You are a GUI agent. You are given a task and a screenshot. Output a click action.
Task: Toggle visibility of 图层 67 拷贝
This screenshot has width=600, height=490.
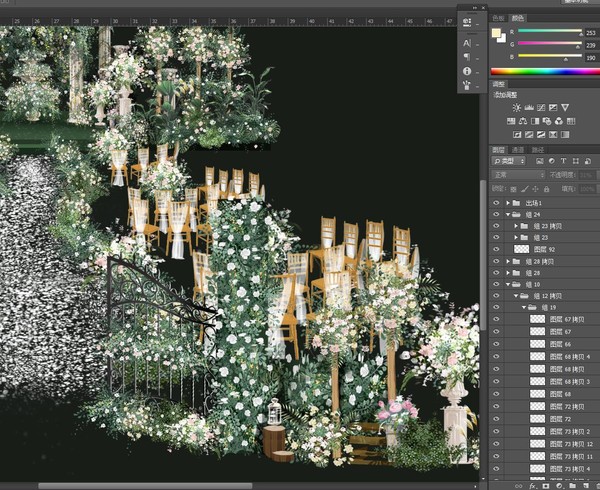click(496, 319)
